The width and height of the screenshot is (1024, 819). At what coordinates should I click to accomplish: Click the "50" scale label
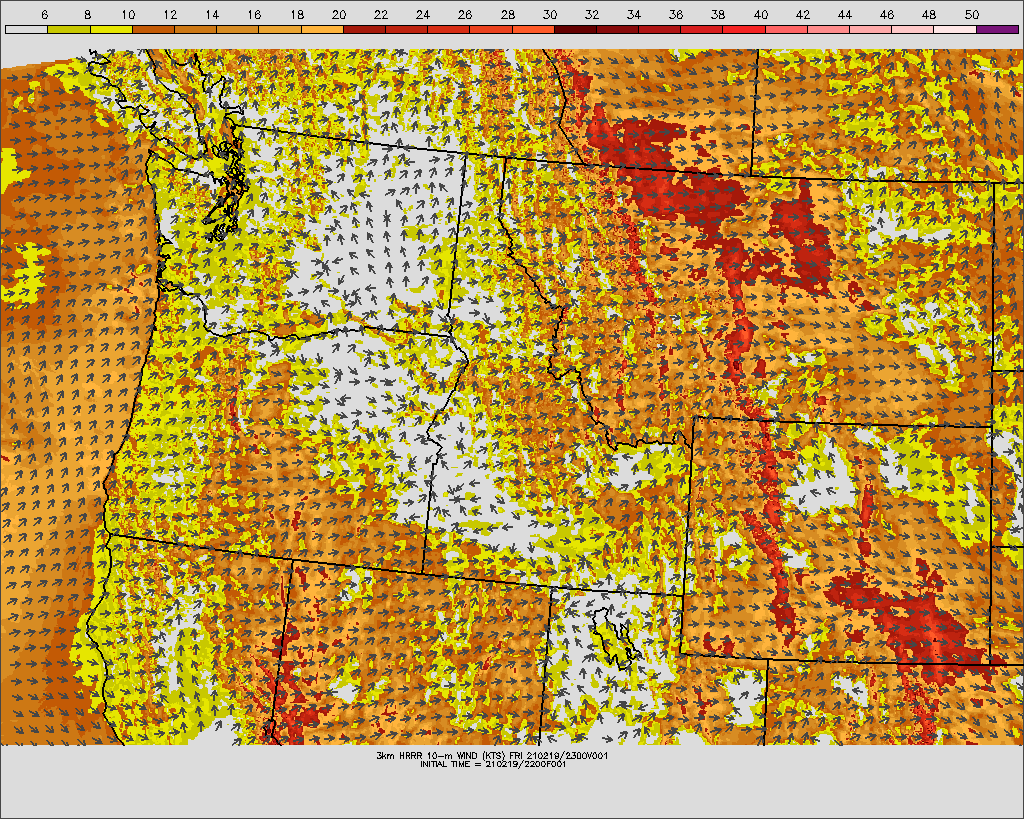(972, 14)
